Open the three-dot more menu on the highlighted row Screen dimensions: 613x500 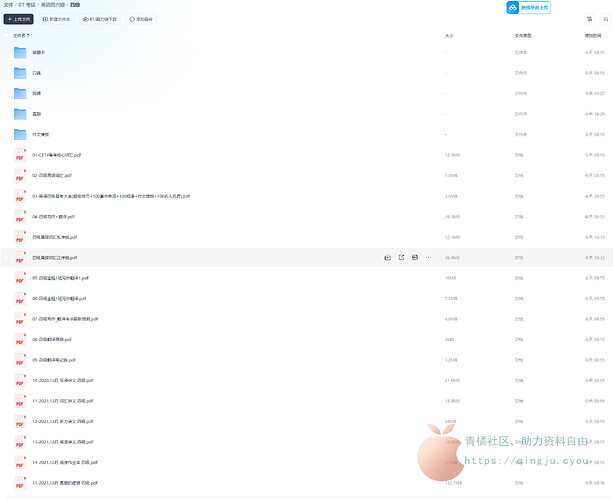pyautogui.click(x=429, y=257)
